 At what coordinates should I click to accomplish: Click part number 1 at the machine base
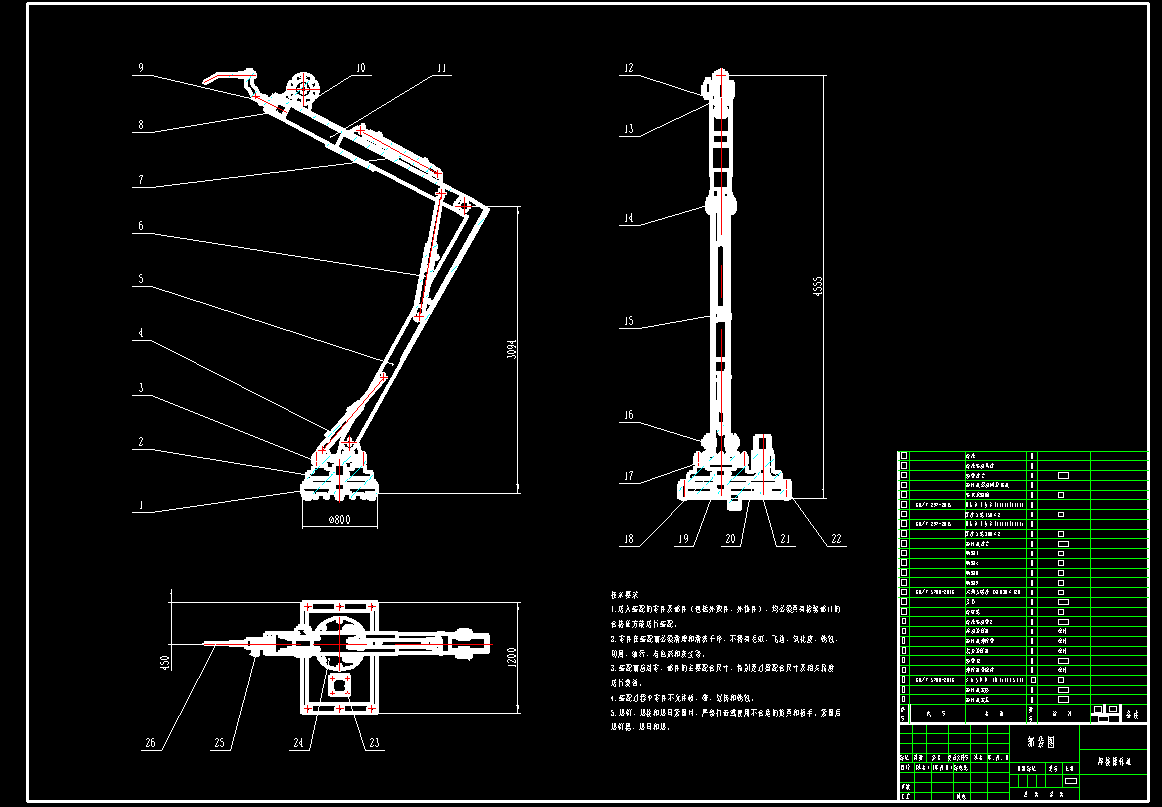[x=140, y=506]
